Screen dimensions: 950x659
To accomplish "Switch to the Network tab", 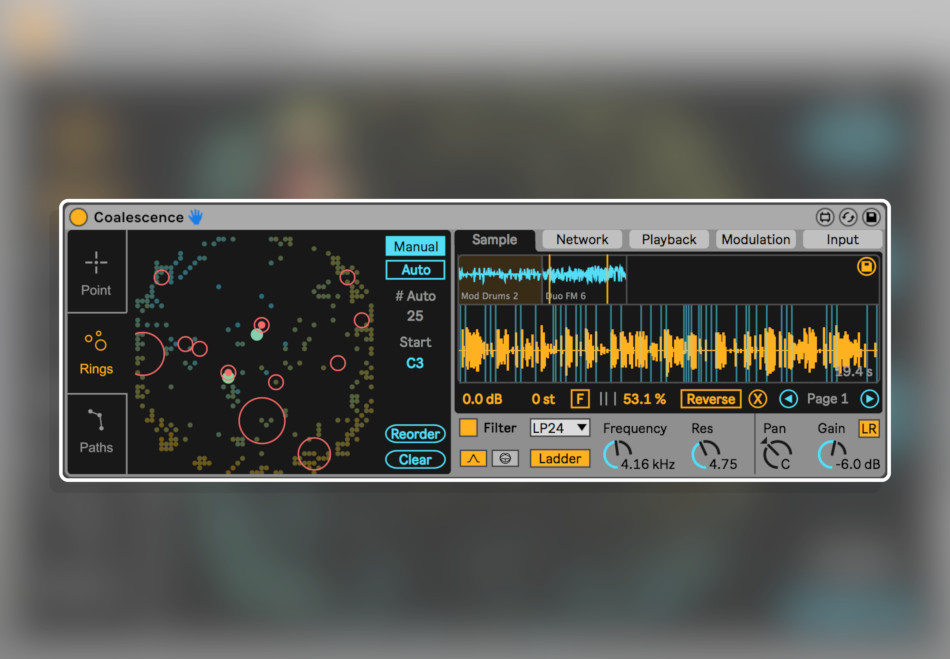I will [582, 240].
